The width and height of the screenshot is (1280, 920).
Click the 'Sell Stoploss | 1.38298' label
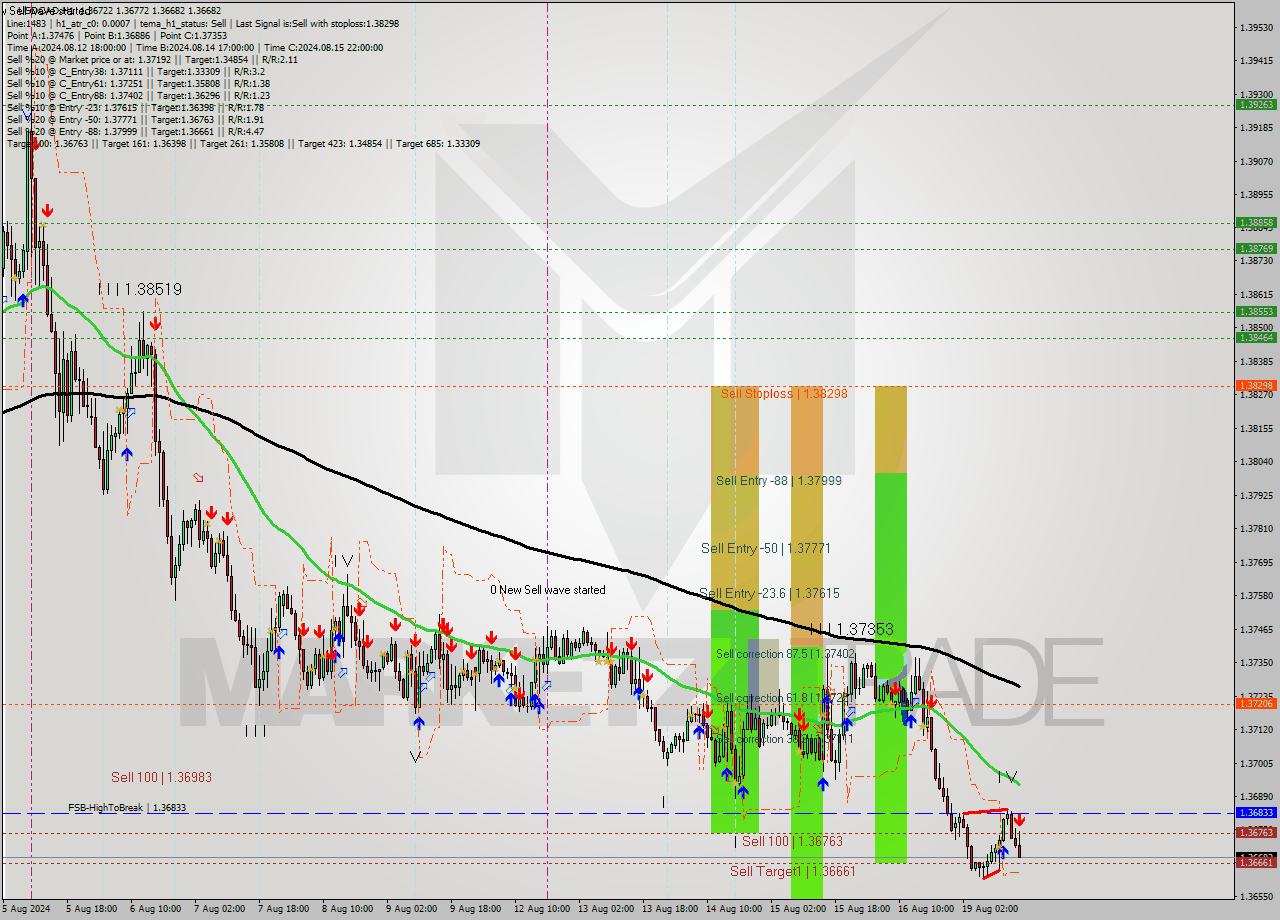(x=784, y=394)
